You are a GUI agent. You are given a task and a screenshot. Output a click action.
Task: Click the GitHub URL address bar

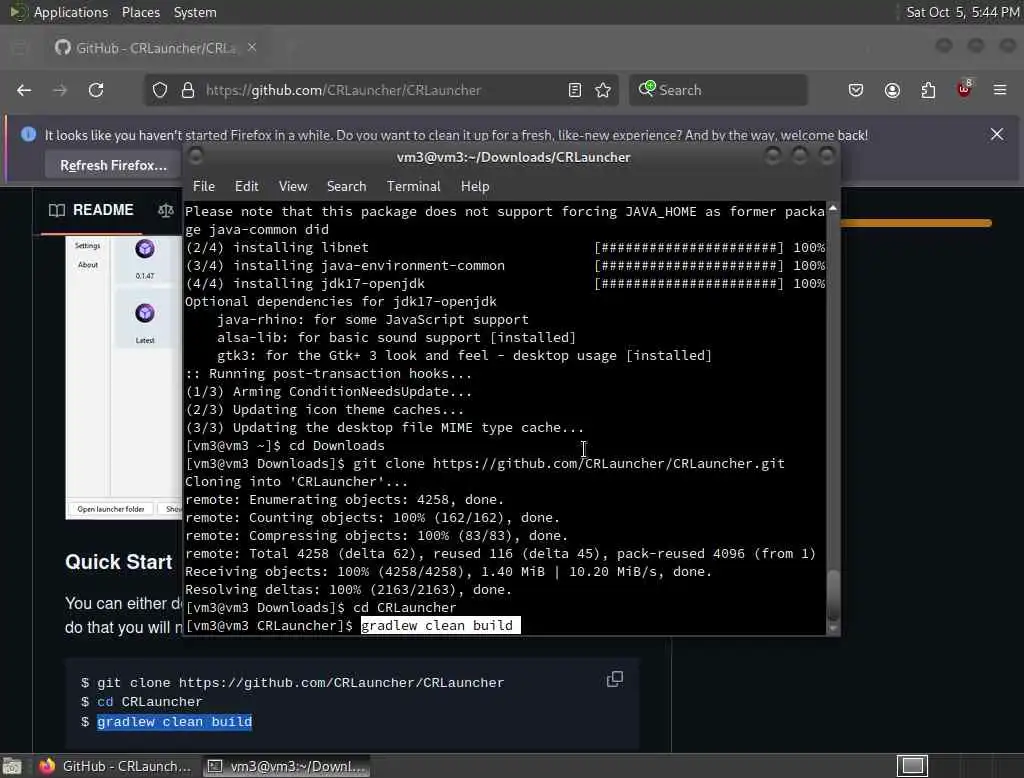379,90
